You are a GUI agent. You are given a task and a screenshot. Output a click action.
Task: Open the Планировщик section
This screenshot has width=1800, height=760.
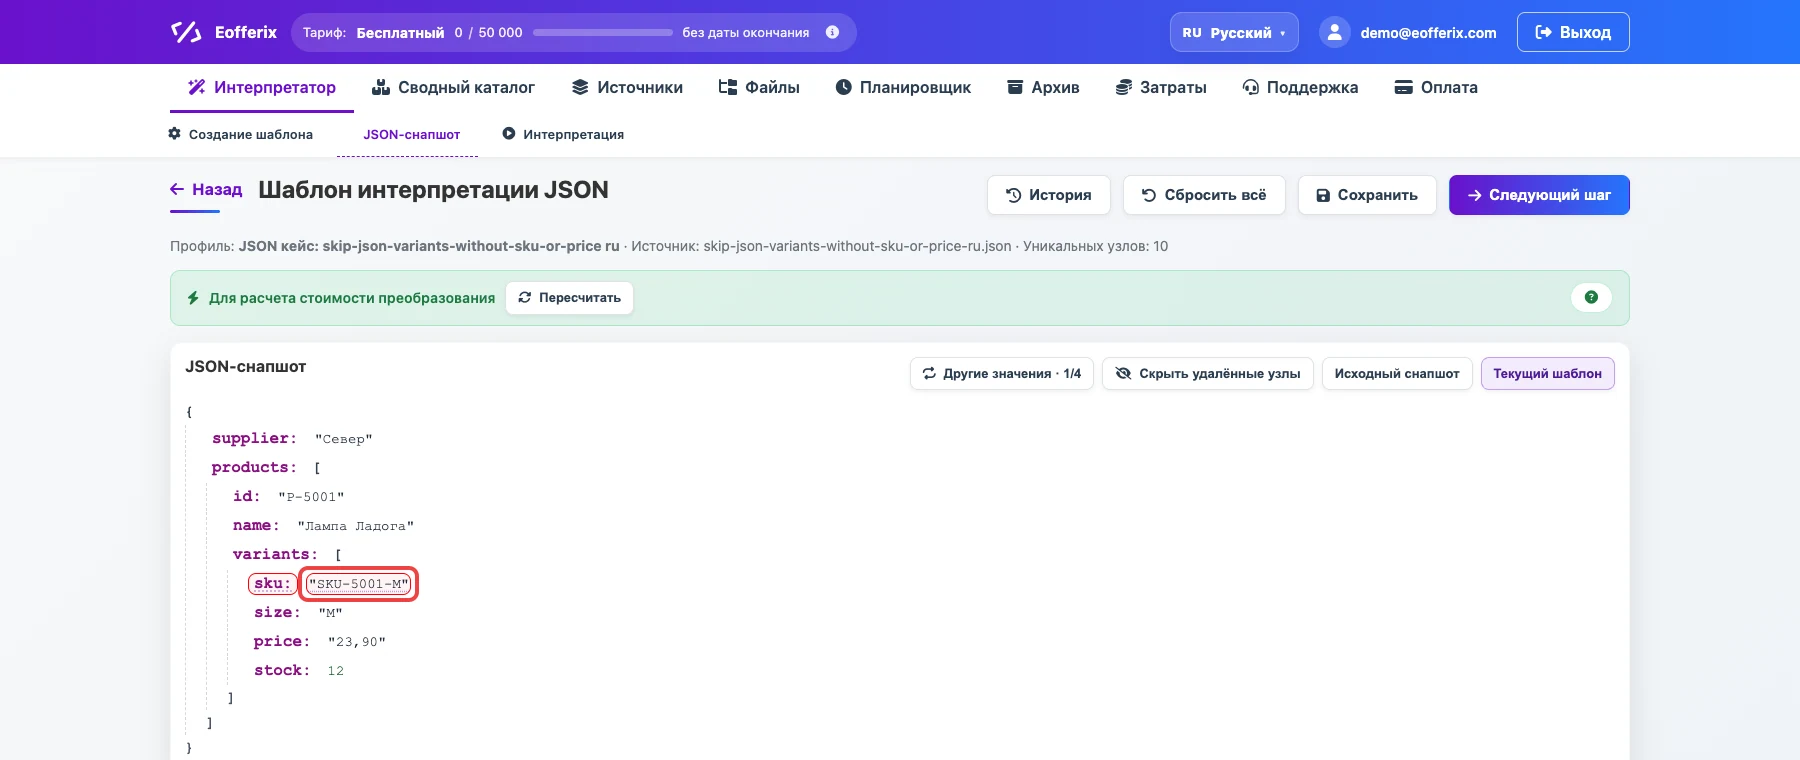(x=903, y=88)
